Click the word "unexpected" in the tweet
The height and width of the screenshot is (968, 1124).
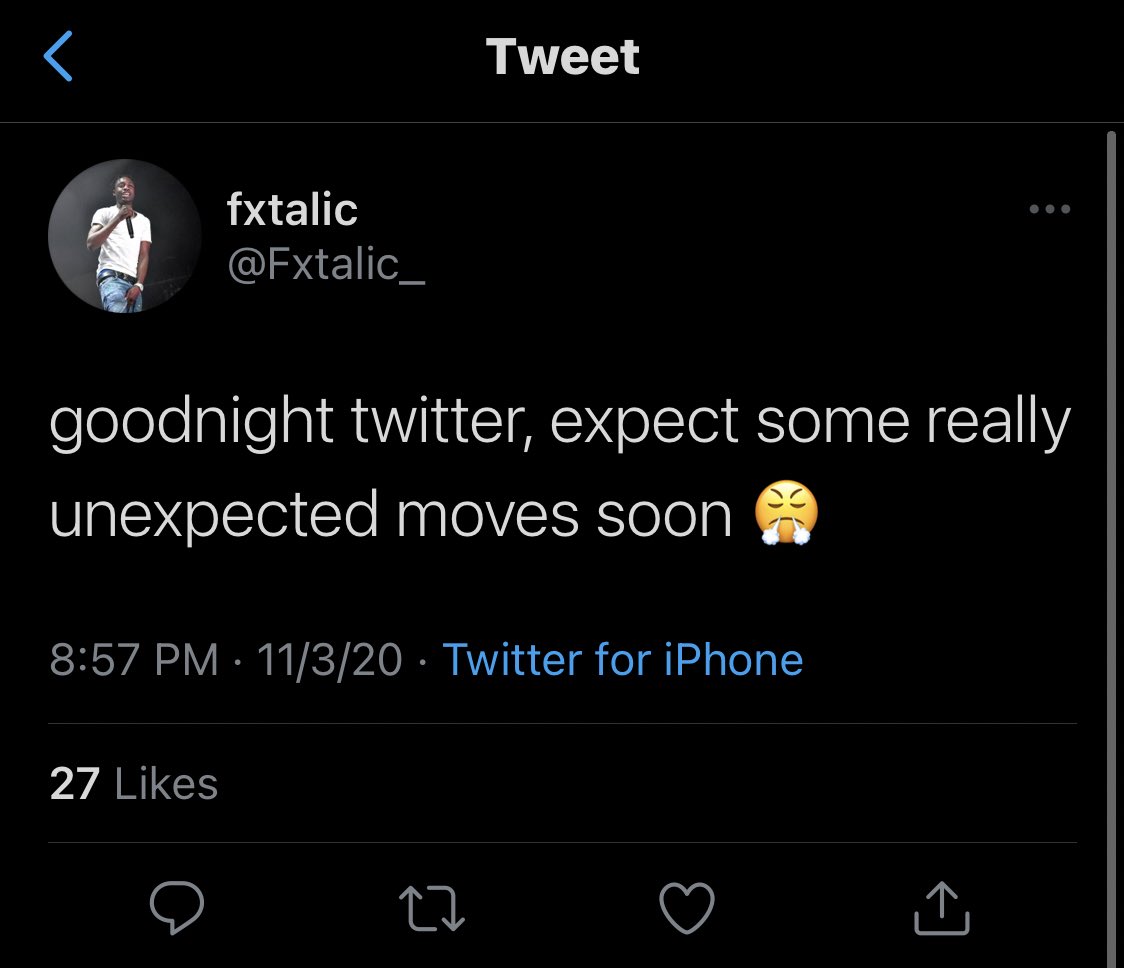coord(214,515)
